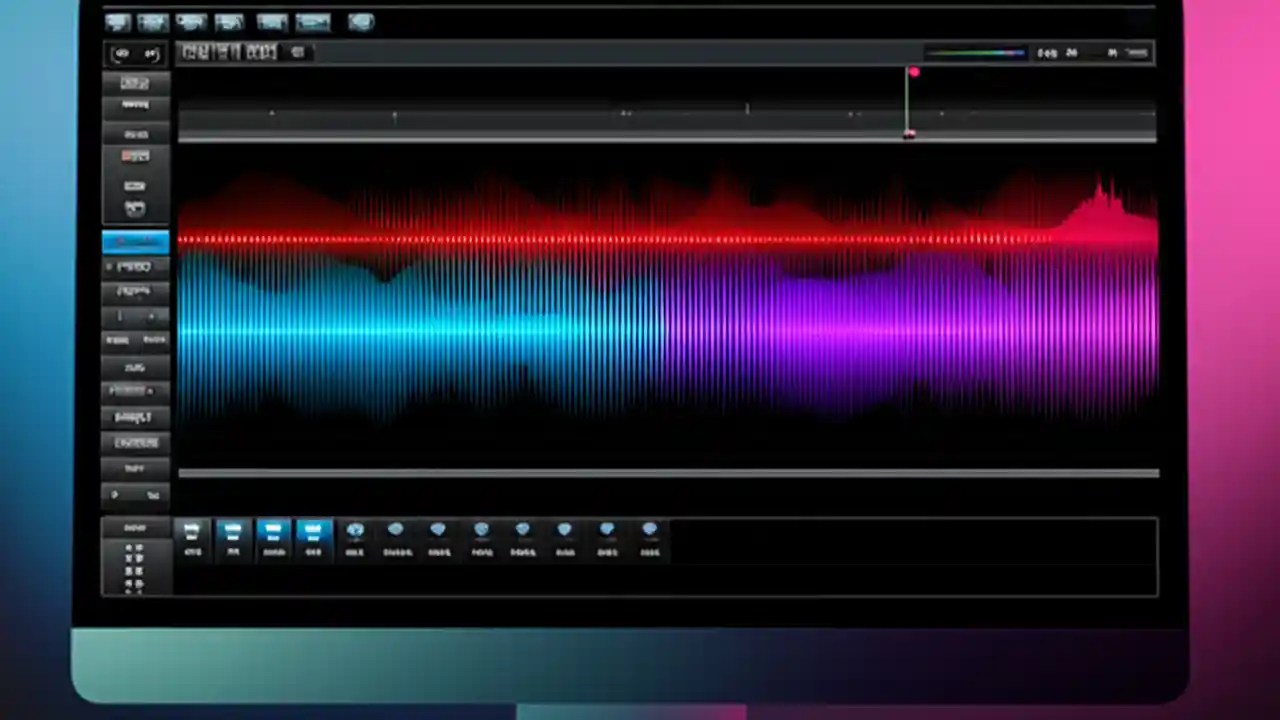Screen dimensions: 1280x720
Task: Open the rightmost rounded toolbar icon
Action: (361, 22)
